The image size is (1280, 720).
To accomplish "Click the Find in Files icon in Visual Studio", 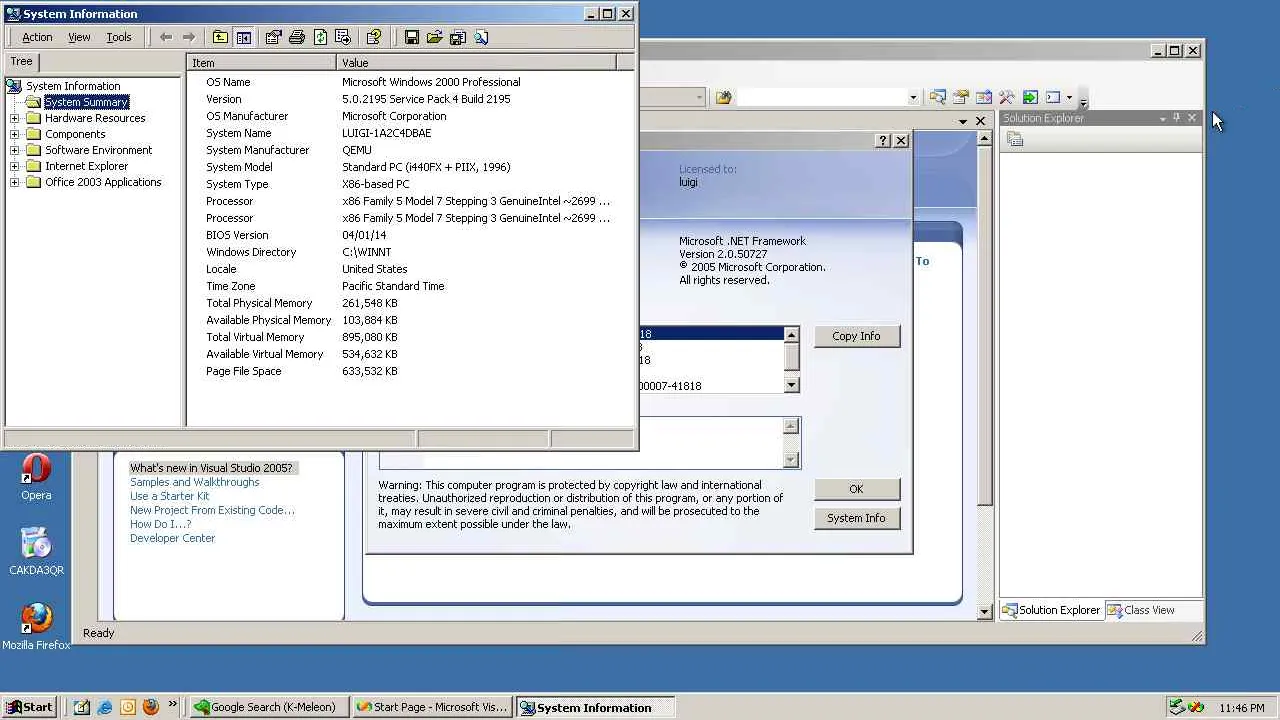I will tap(723, 97).
